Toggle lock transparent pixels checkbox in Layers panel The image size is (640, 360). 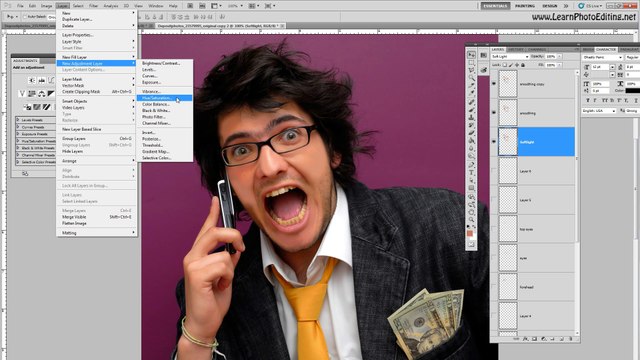(x=505, y=65)
